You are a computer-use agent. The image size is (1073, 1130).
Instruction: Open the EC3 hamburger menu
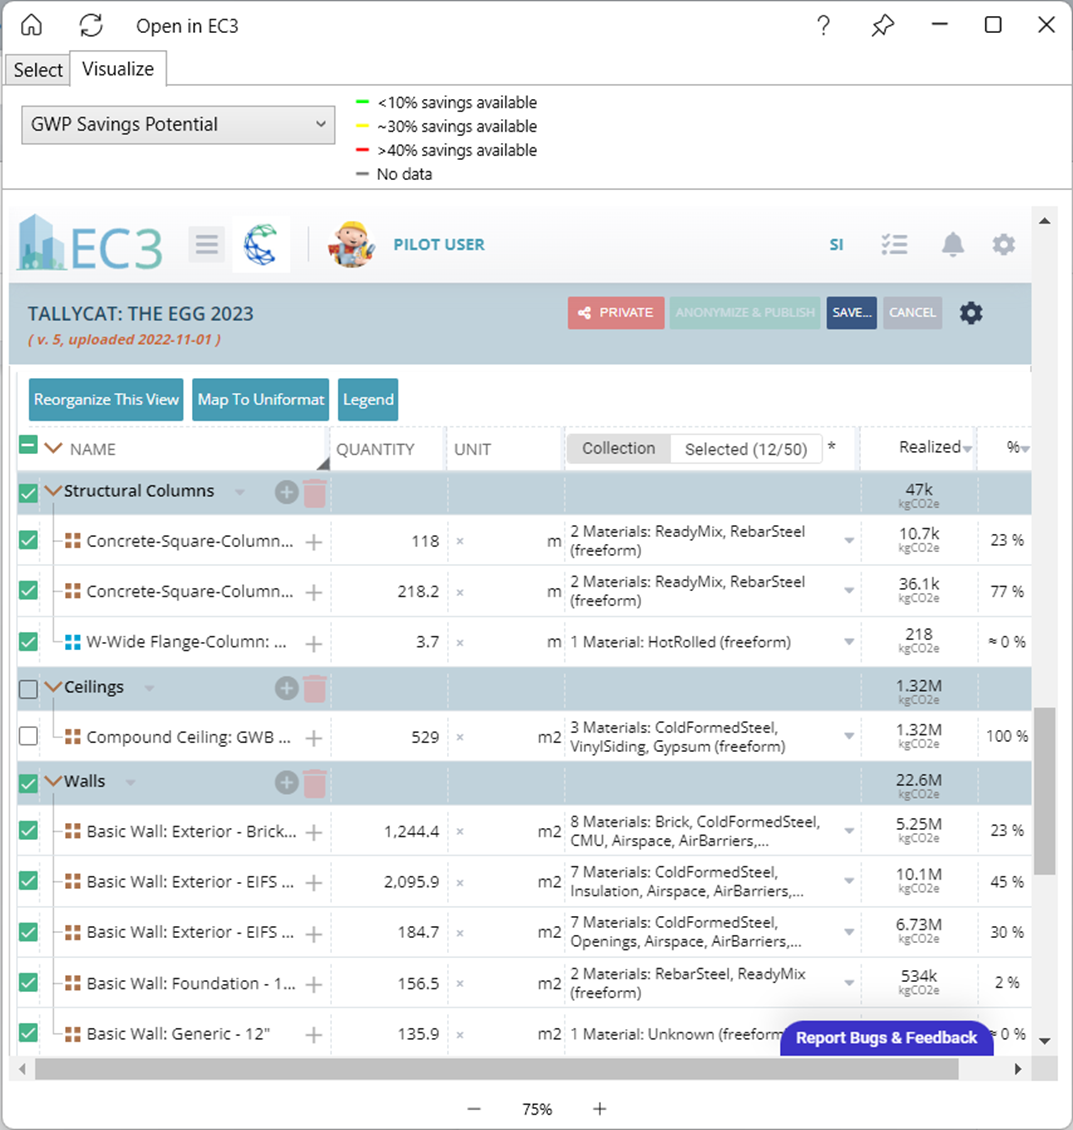207,244
